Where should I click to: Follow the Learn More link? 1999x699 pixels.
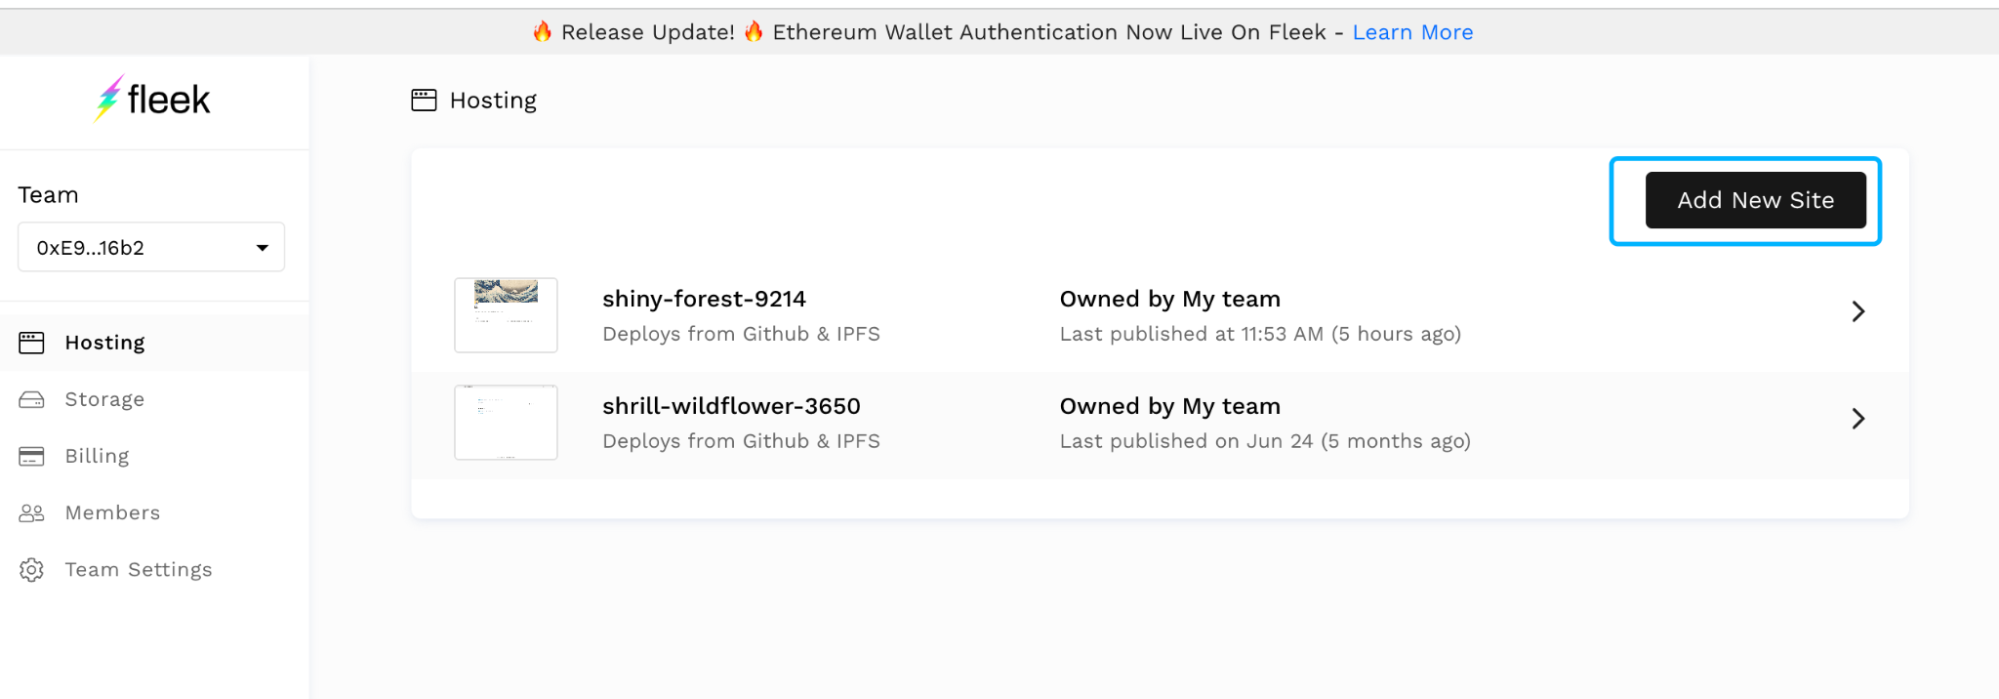click(x=1412, y=32)
